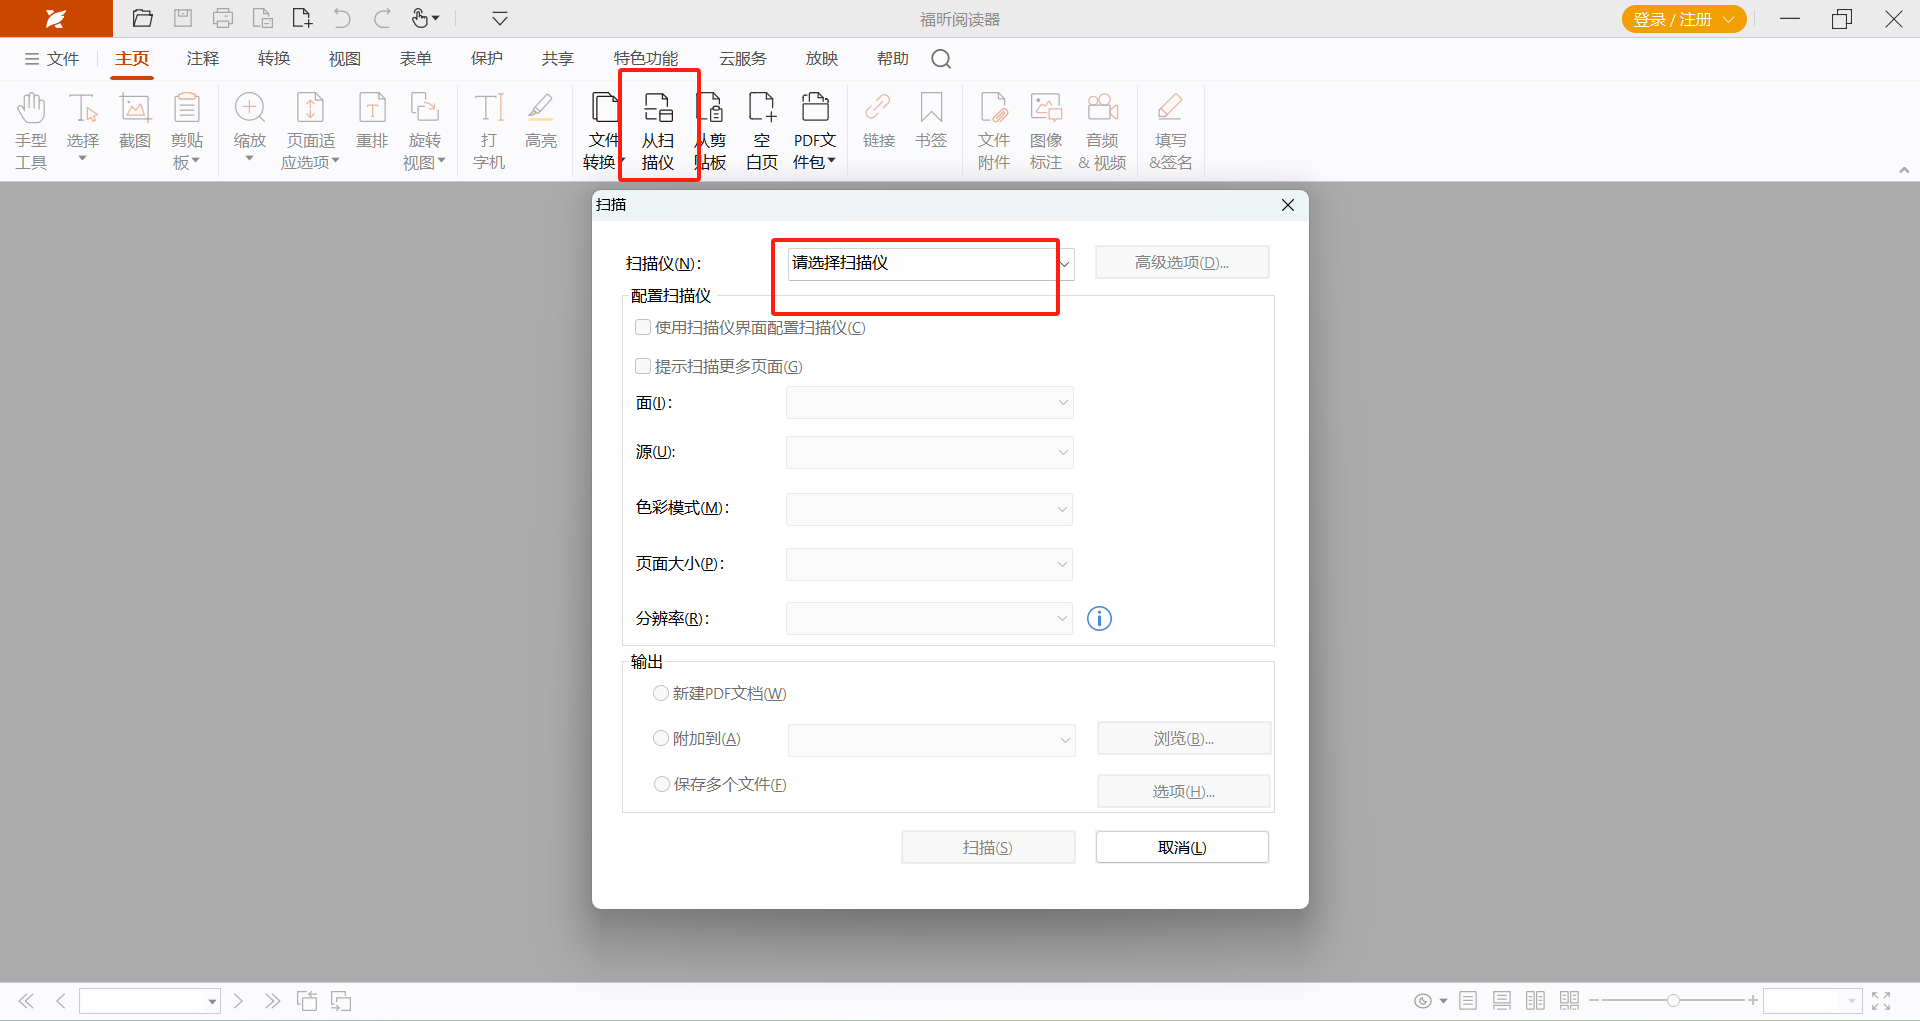The height and width of the screenshot is (1021, 1920).
Task: Add a File Attachment (文件附件)
Action: point(994,131)
